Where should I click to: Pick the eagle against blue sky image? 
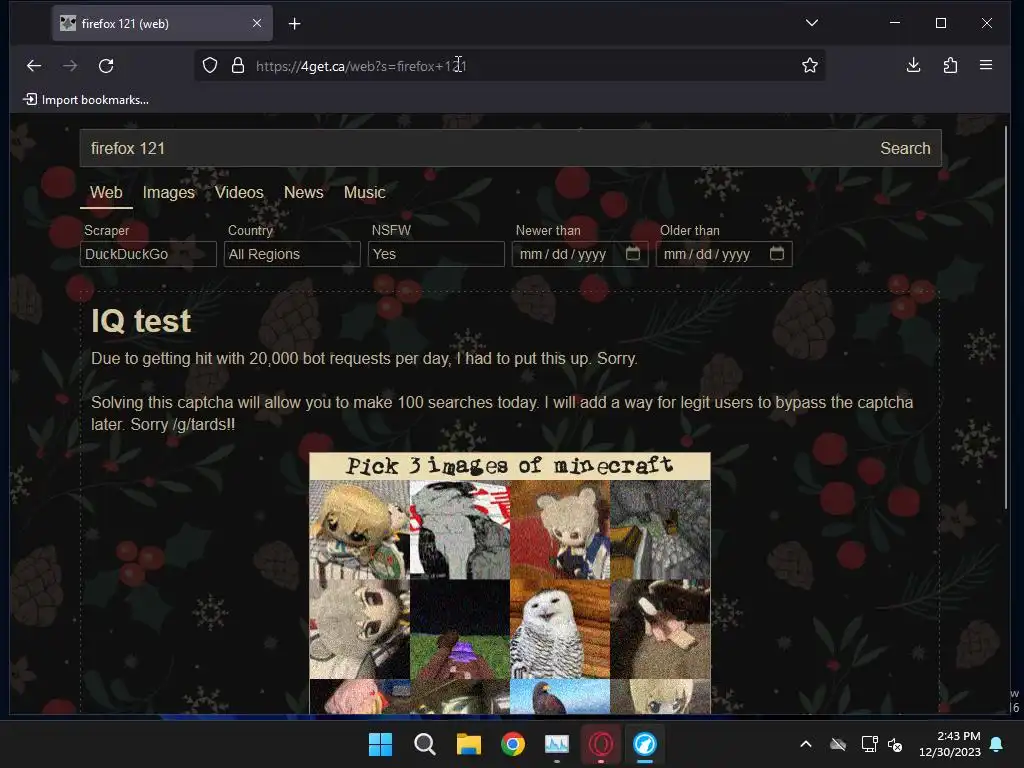click(560, 696)
